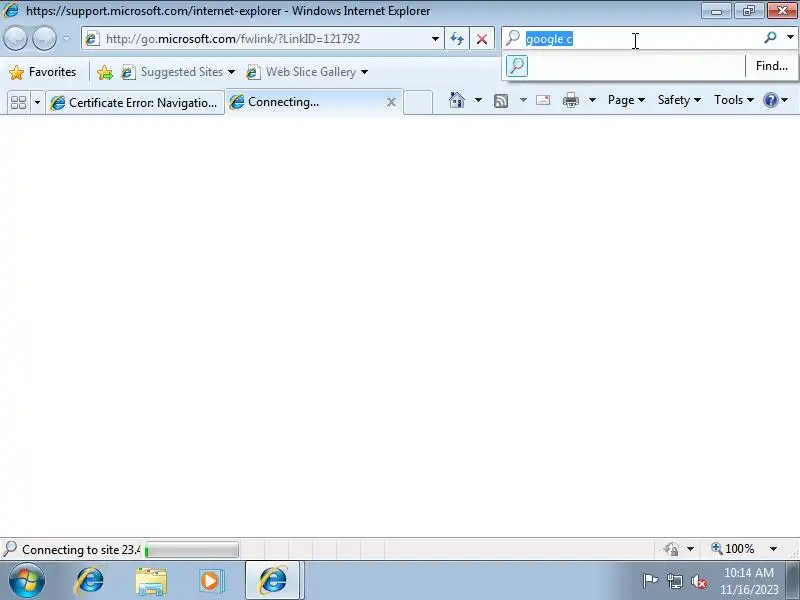The height and width of the screenshot is (600, 800).
Task: Click the Print icon
Action: pos(570,100)
